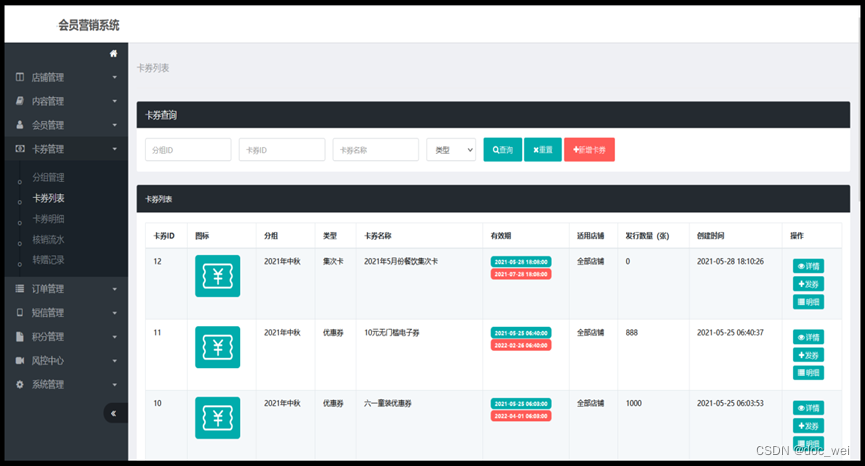Open 核销流水 submenu item

(49, 239)
